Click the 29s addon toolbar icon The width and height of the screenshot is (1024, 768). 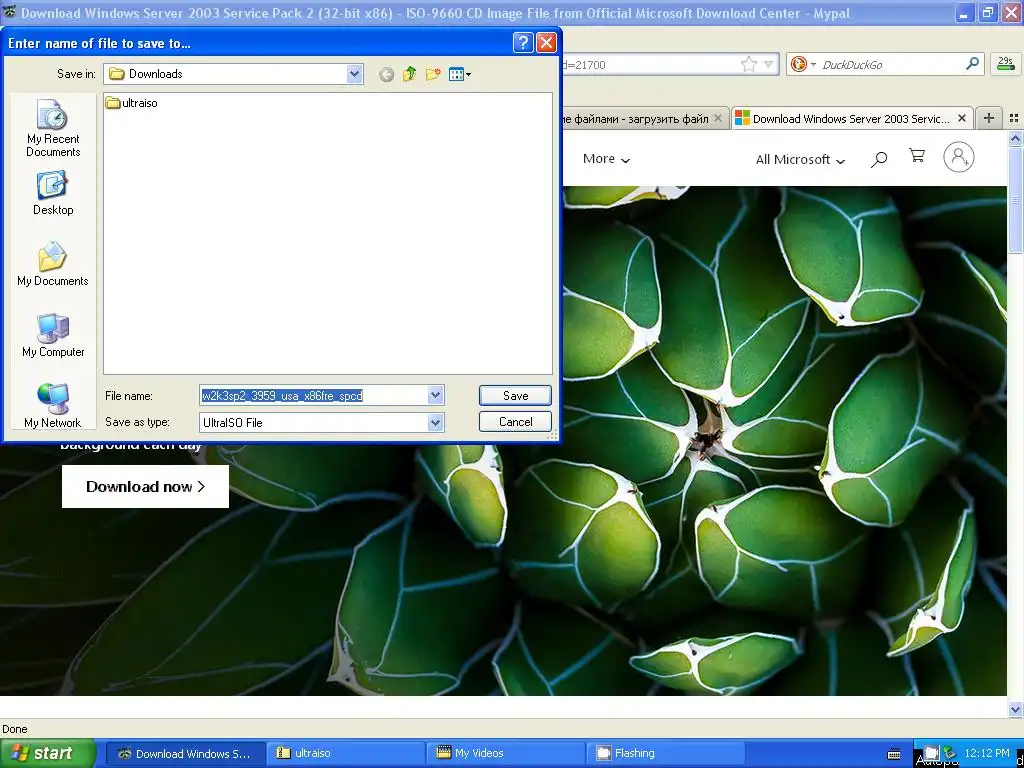point(1006,64)
